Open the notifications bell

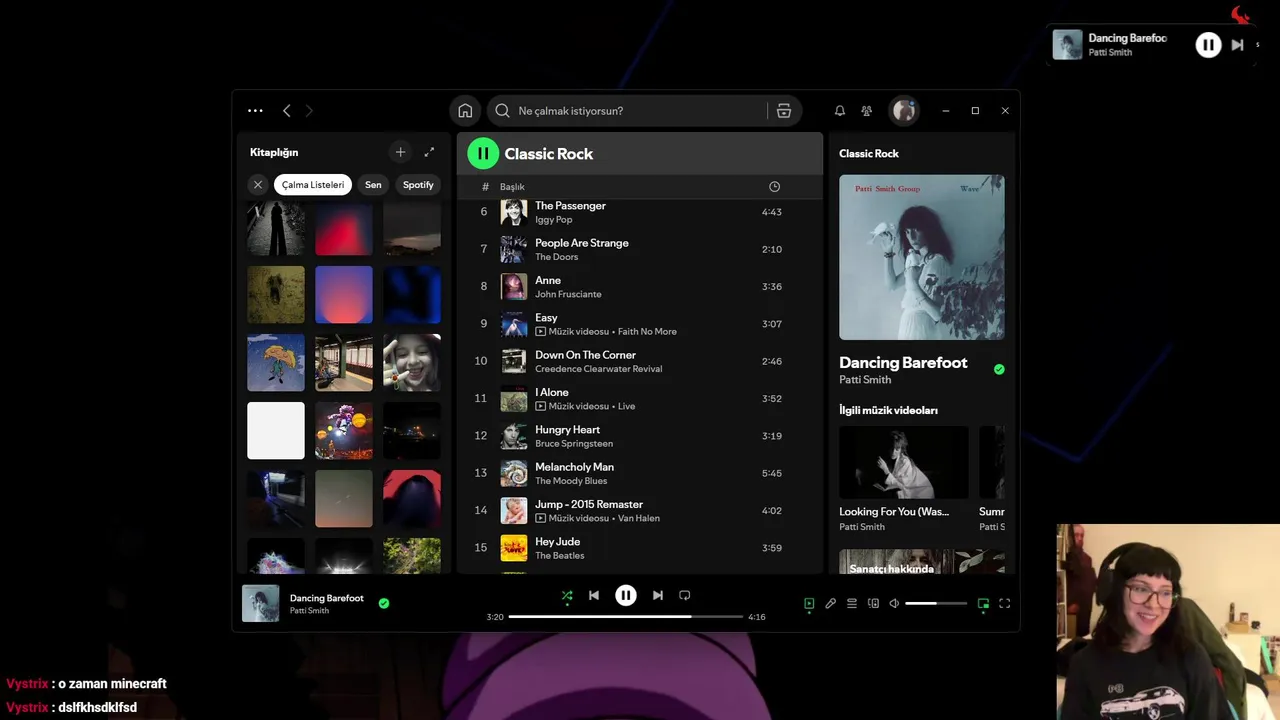[x=840, y=111]
